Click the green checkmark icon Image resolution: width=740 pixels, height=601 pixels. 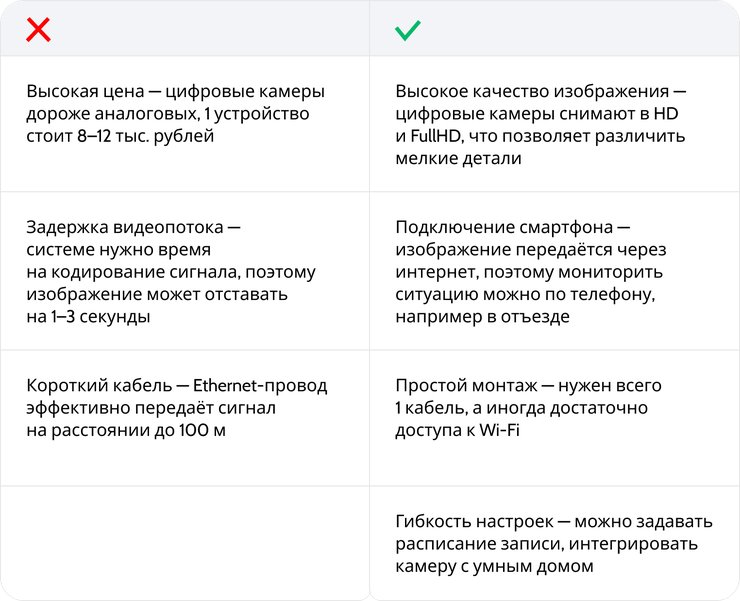[x=407, y=30]
